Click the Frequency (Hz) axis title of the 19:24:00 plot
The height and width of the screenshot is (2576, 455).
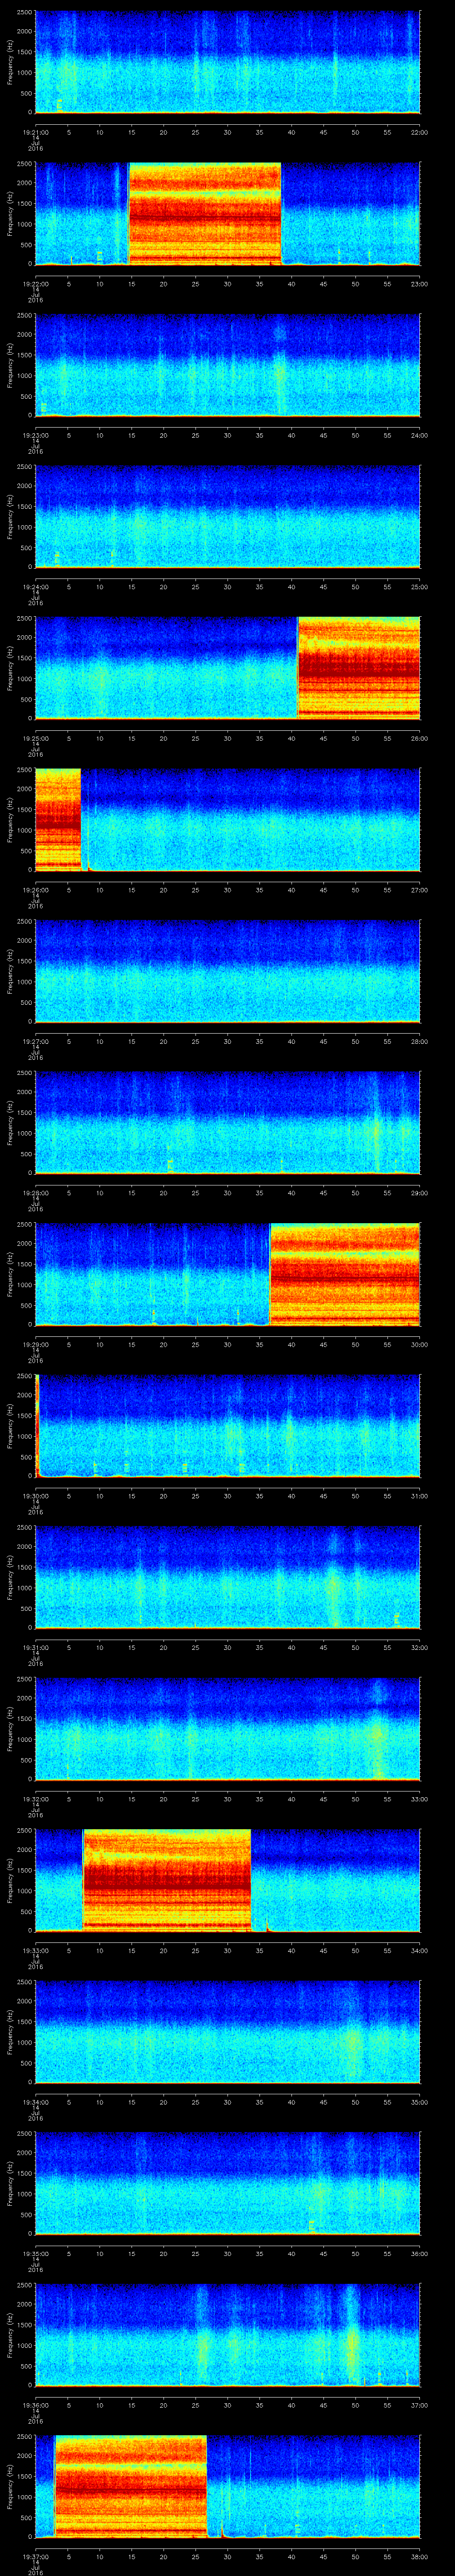click(10, 516)
